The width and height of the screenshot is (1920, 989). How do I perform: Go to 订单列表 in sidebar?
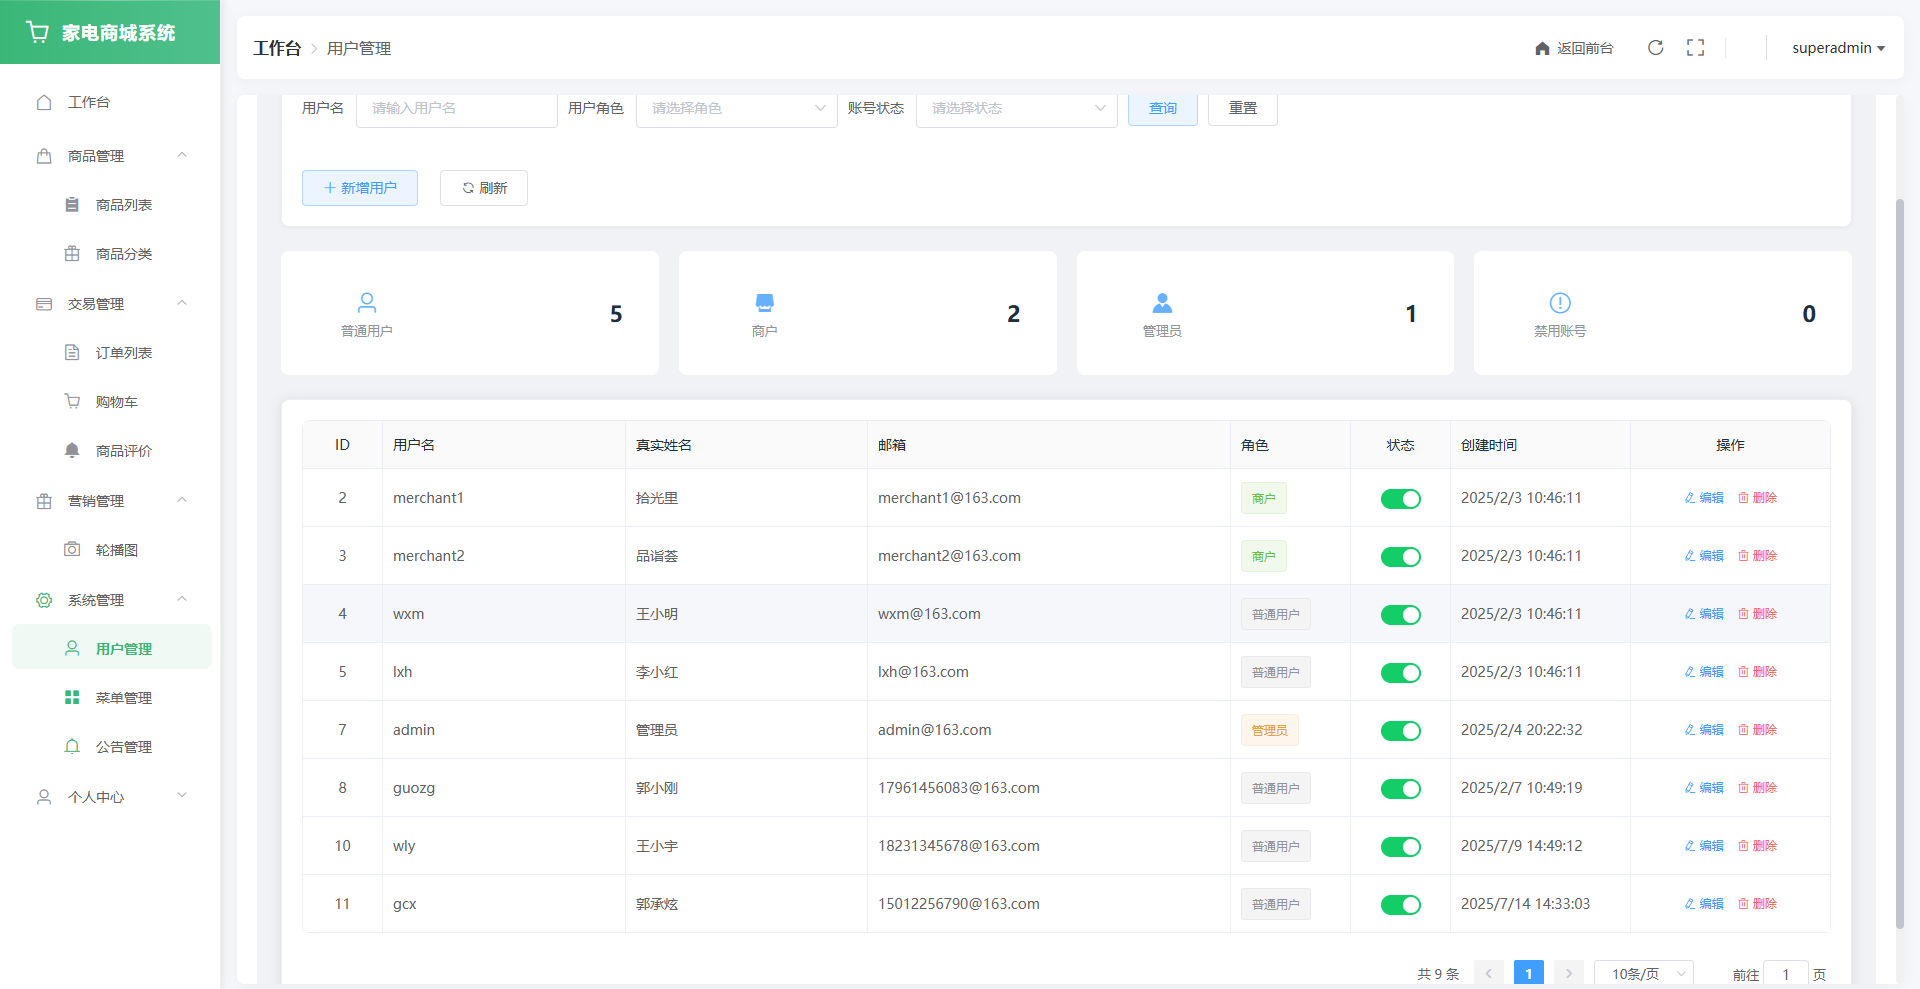123,353
